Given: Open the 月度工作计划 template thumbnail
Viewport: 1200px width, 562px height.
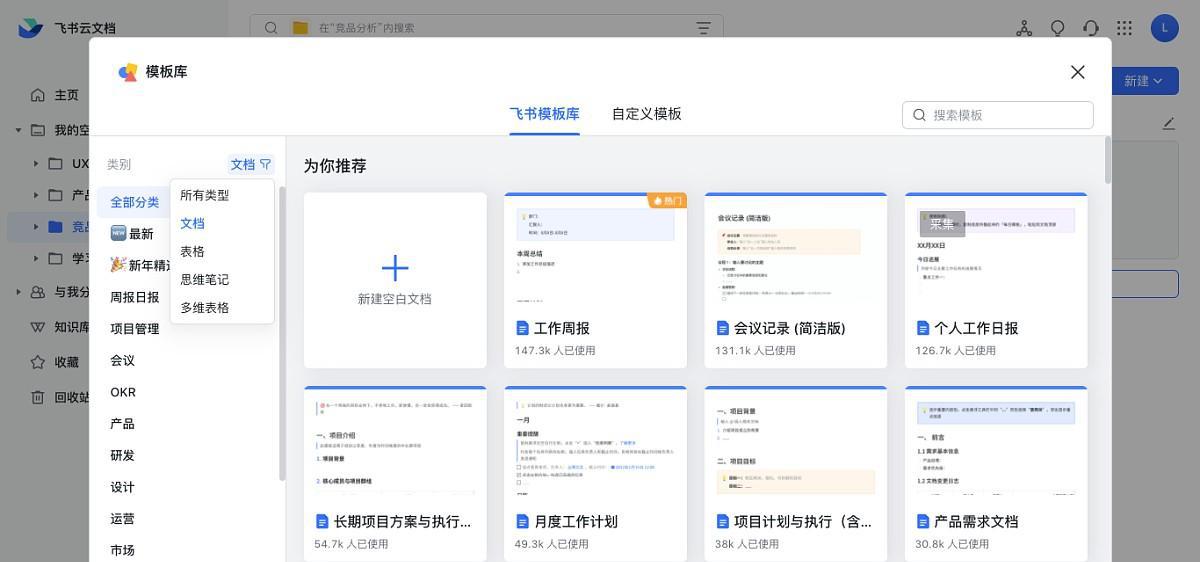Looking at the screenshot, I should [595, 442].
